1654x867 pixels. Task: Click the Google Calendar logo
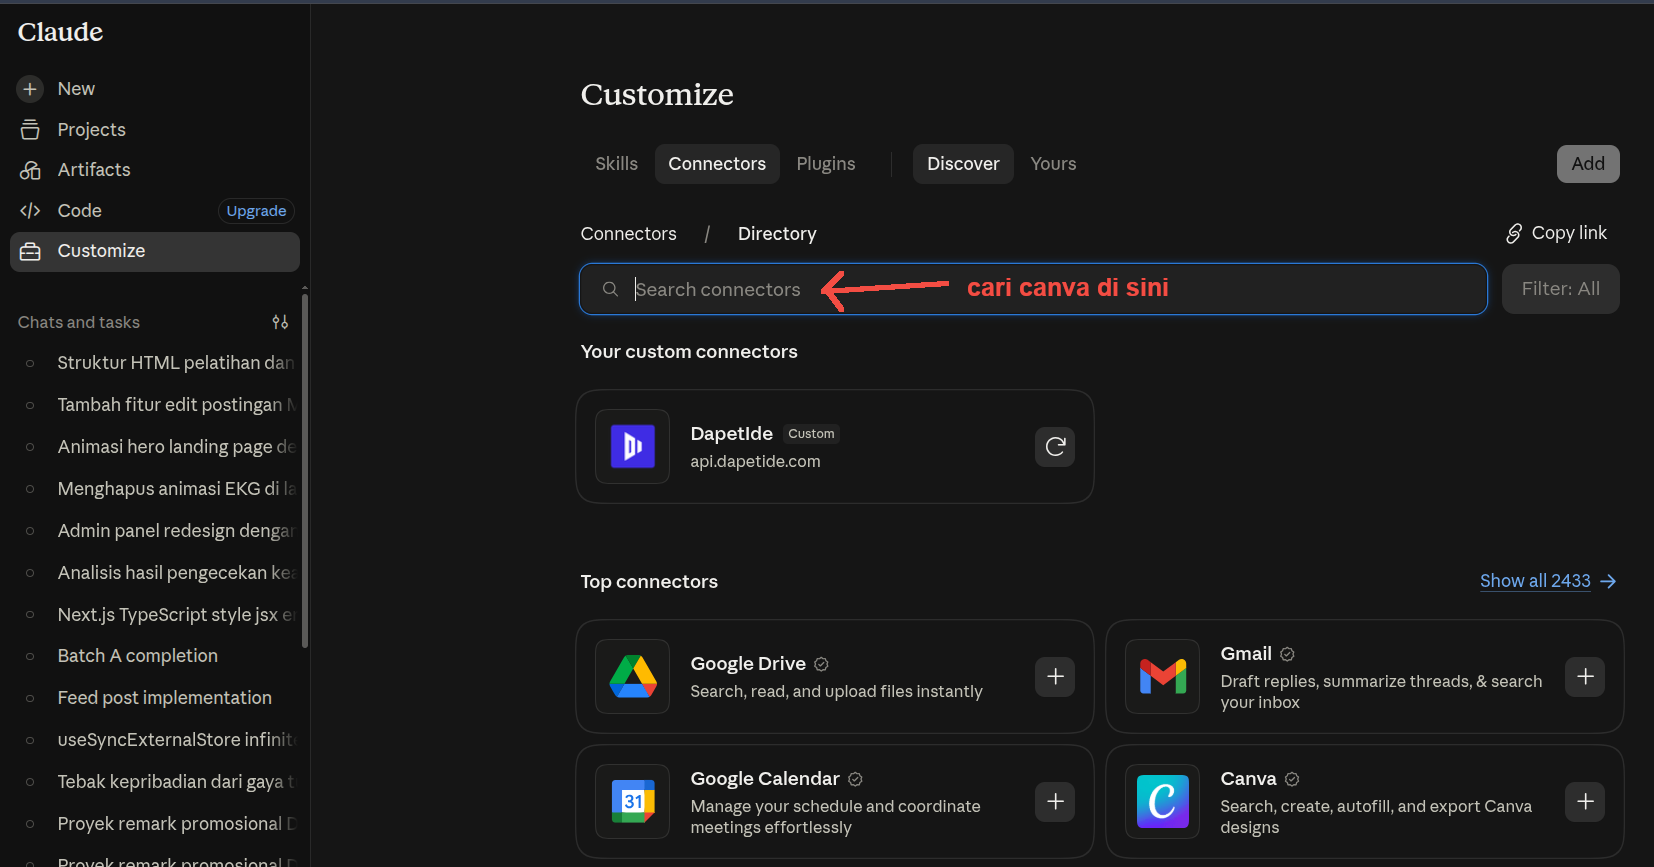pos(633,802)
